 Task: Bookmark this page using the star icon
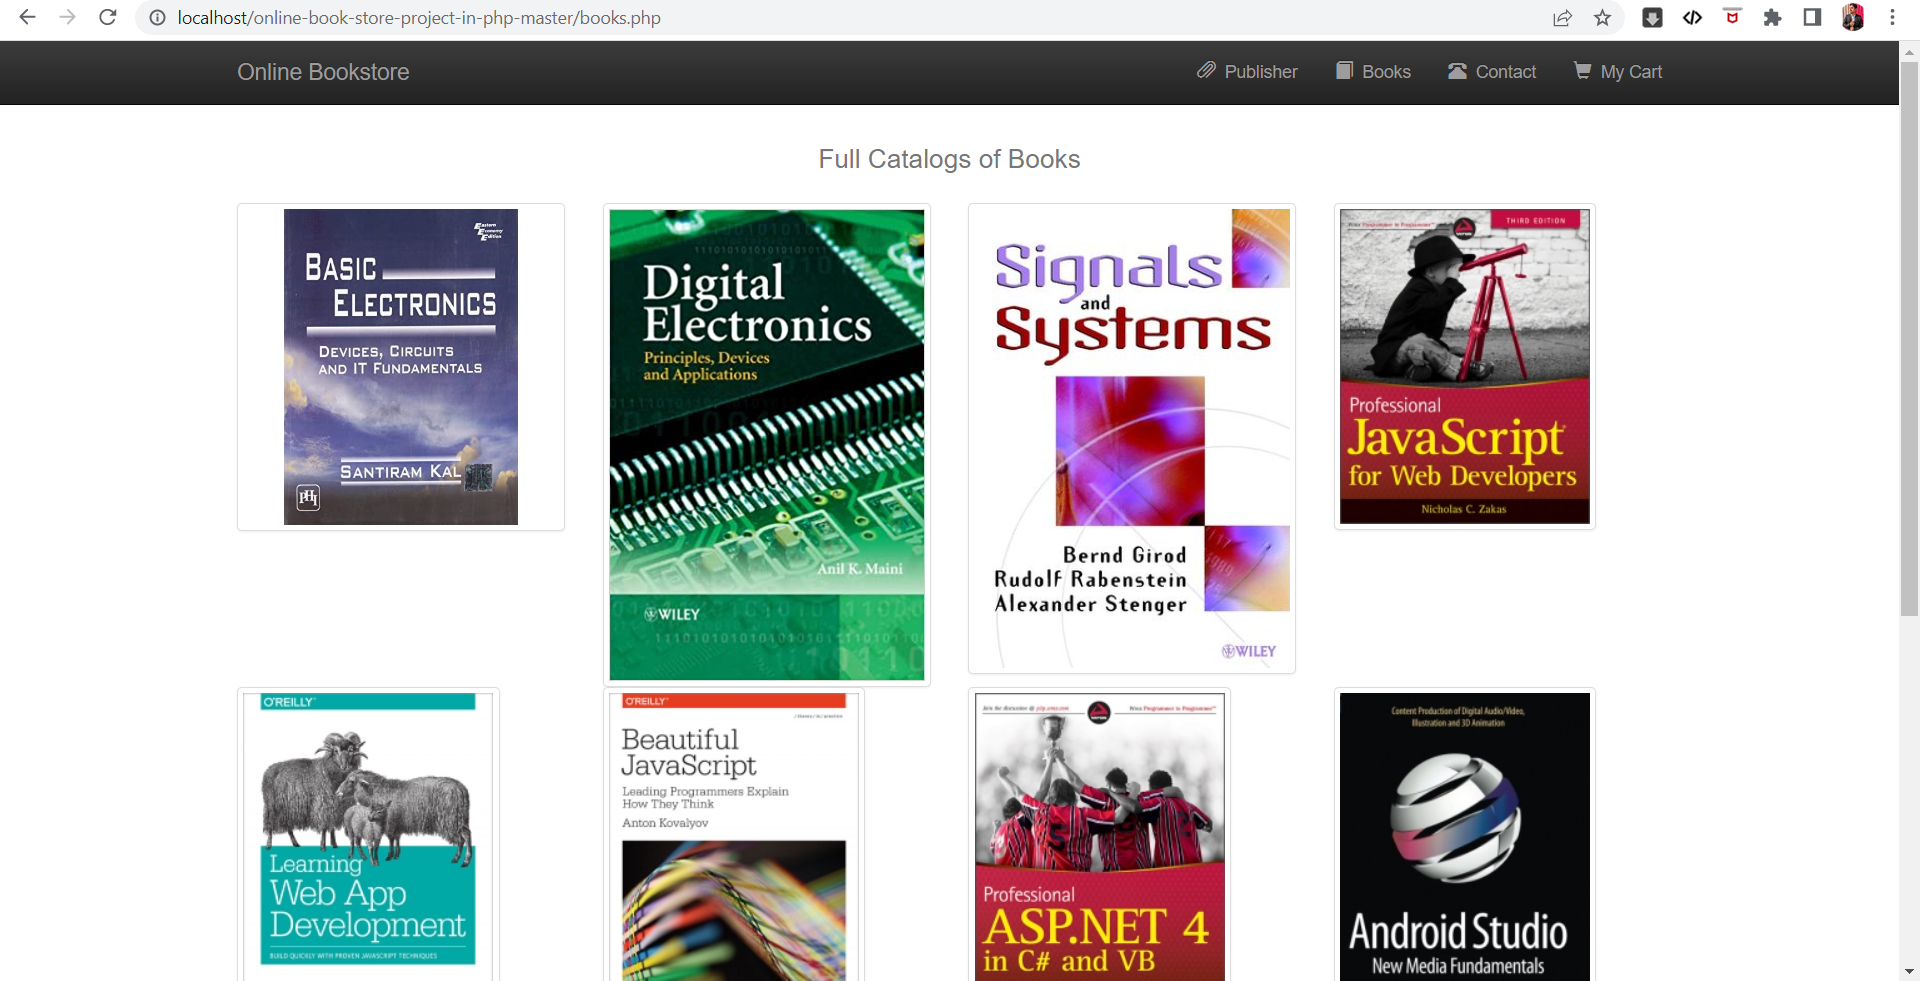point(1603,17)
